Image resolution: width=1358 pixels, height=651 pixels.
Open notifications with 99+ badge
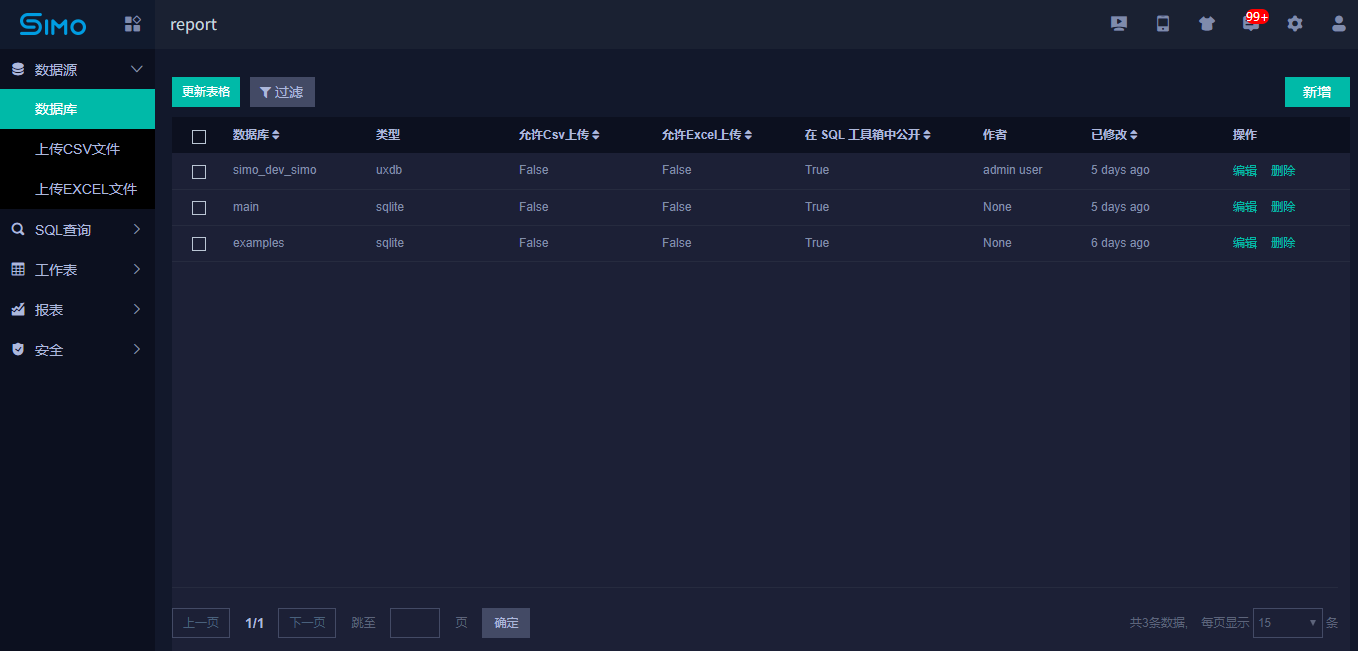coord(1251,23)
